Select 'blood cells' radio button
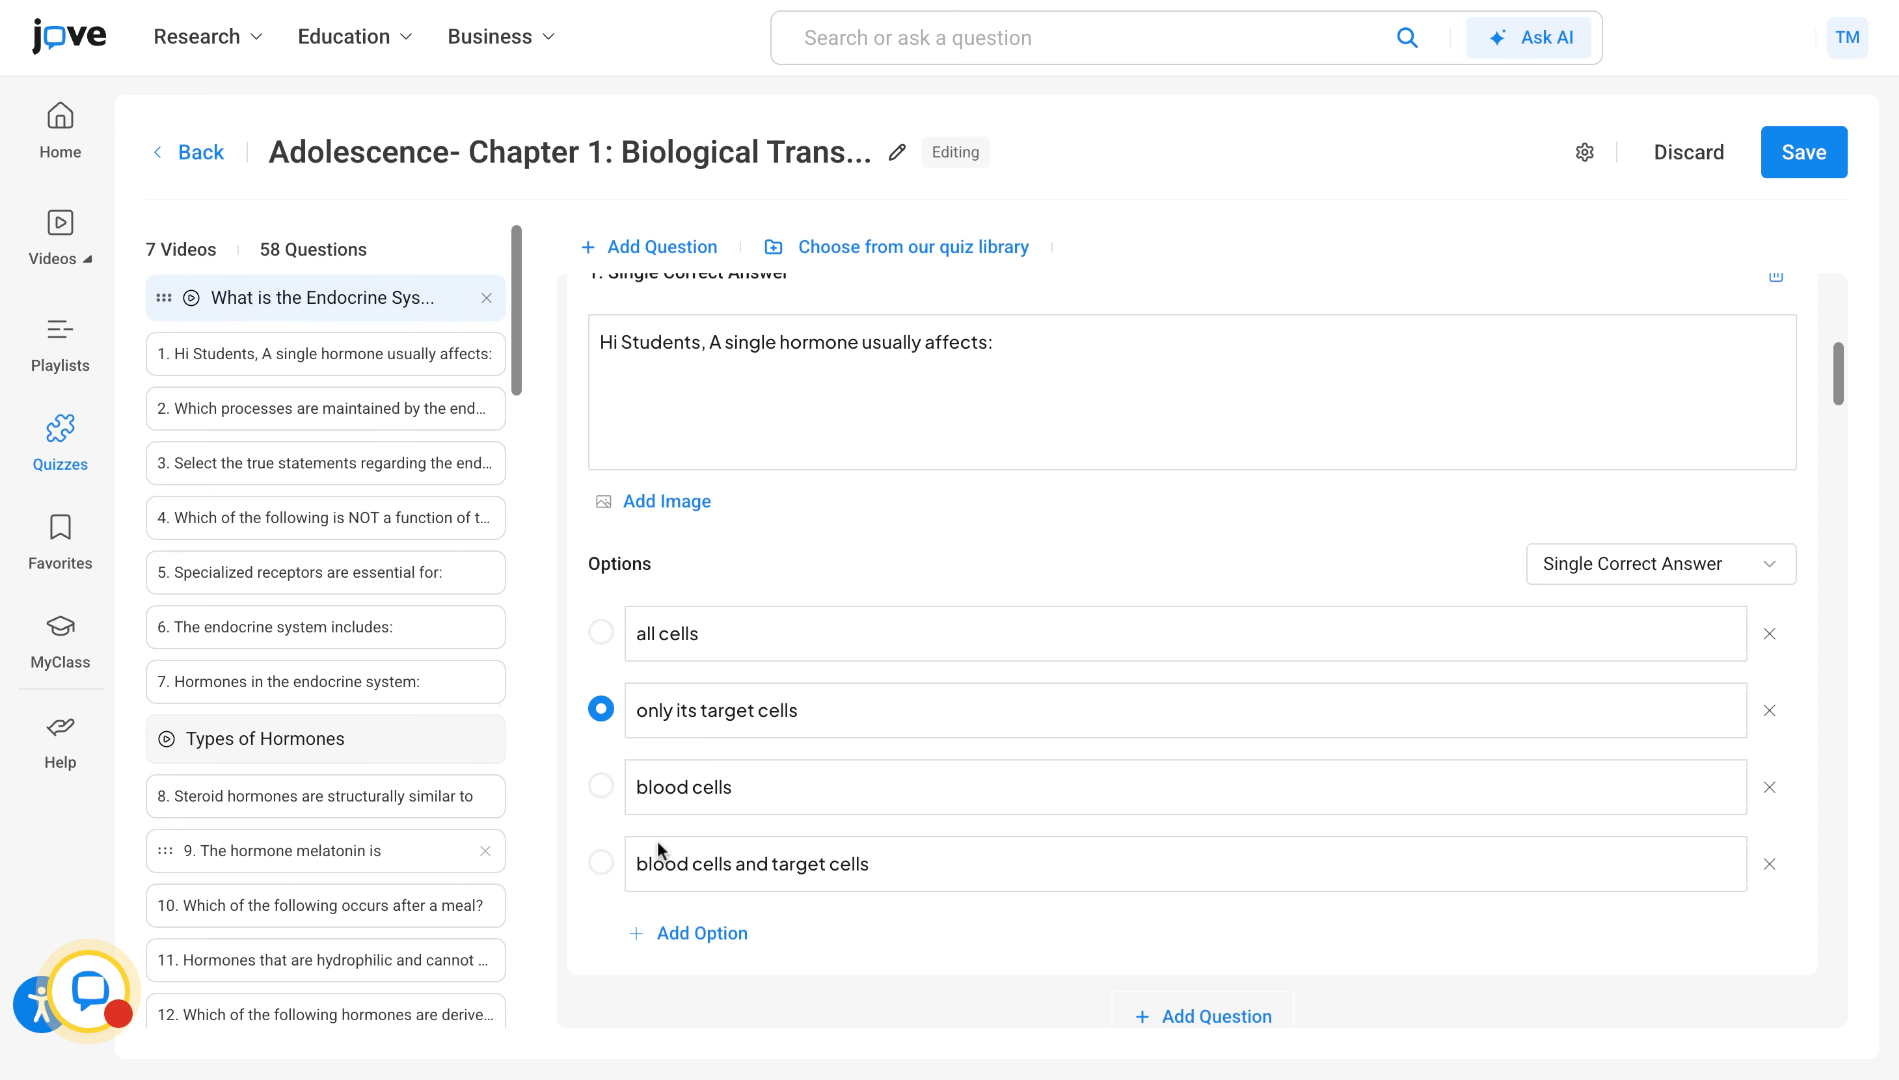This screenshot has width=1899, height=1080. [601, 786]
